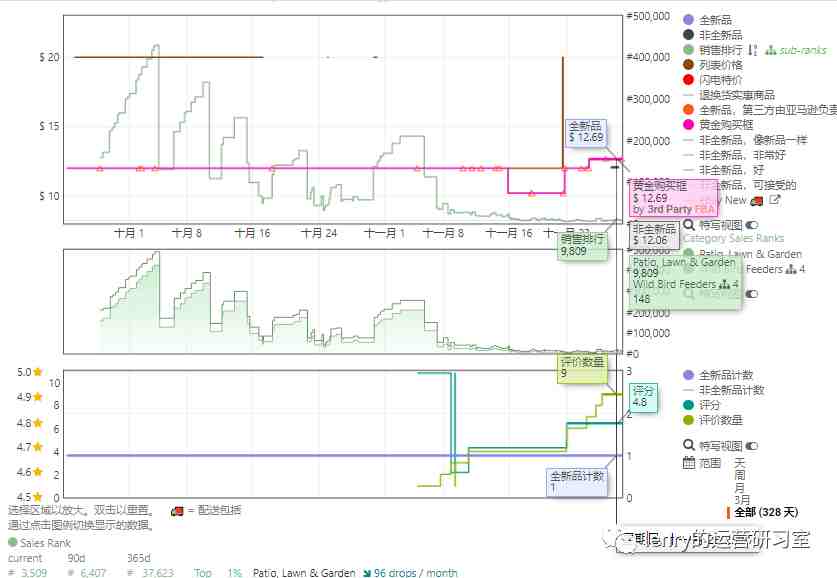Image resolution: width=837 pixels, height=578 pixels.
Task: Select the 天 day range option
Action: (x=739, y=462)
